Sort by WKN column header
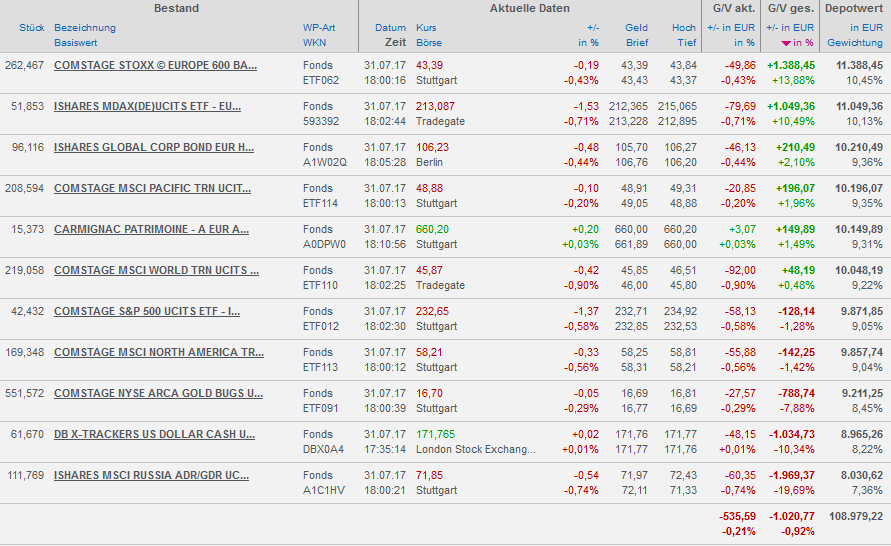The height and width of the screenshot is (546, 891). click(314, 44)
